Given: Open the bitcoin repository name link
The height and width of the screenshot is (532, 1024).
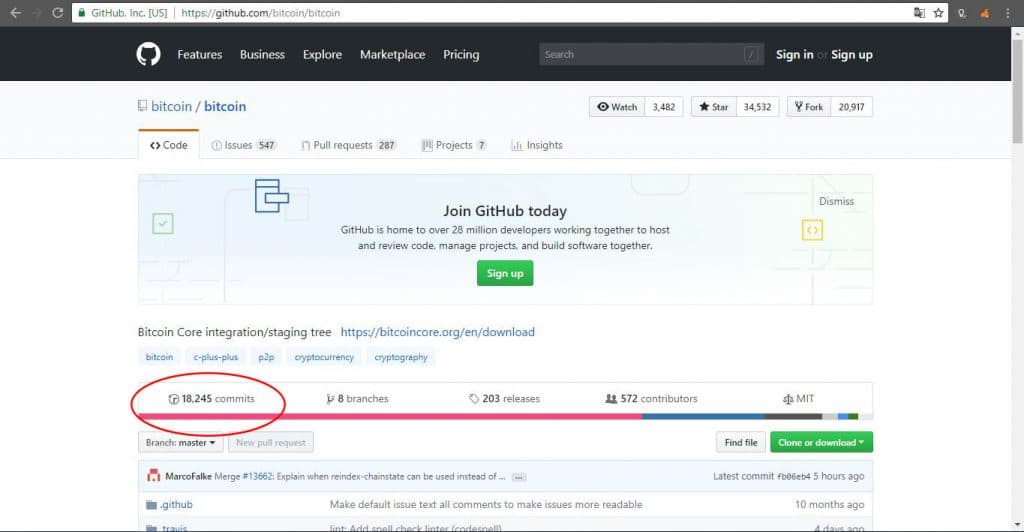Looking at the screenshot, I should tap(225, 106).
